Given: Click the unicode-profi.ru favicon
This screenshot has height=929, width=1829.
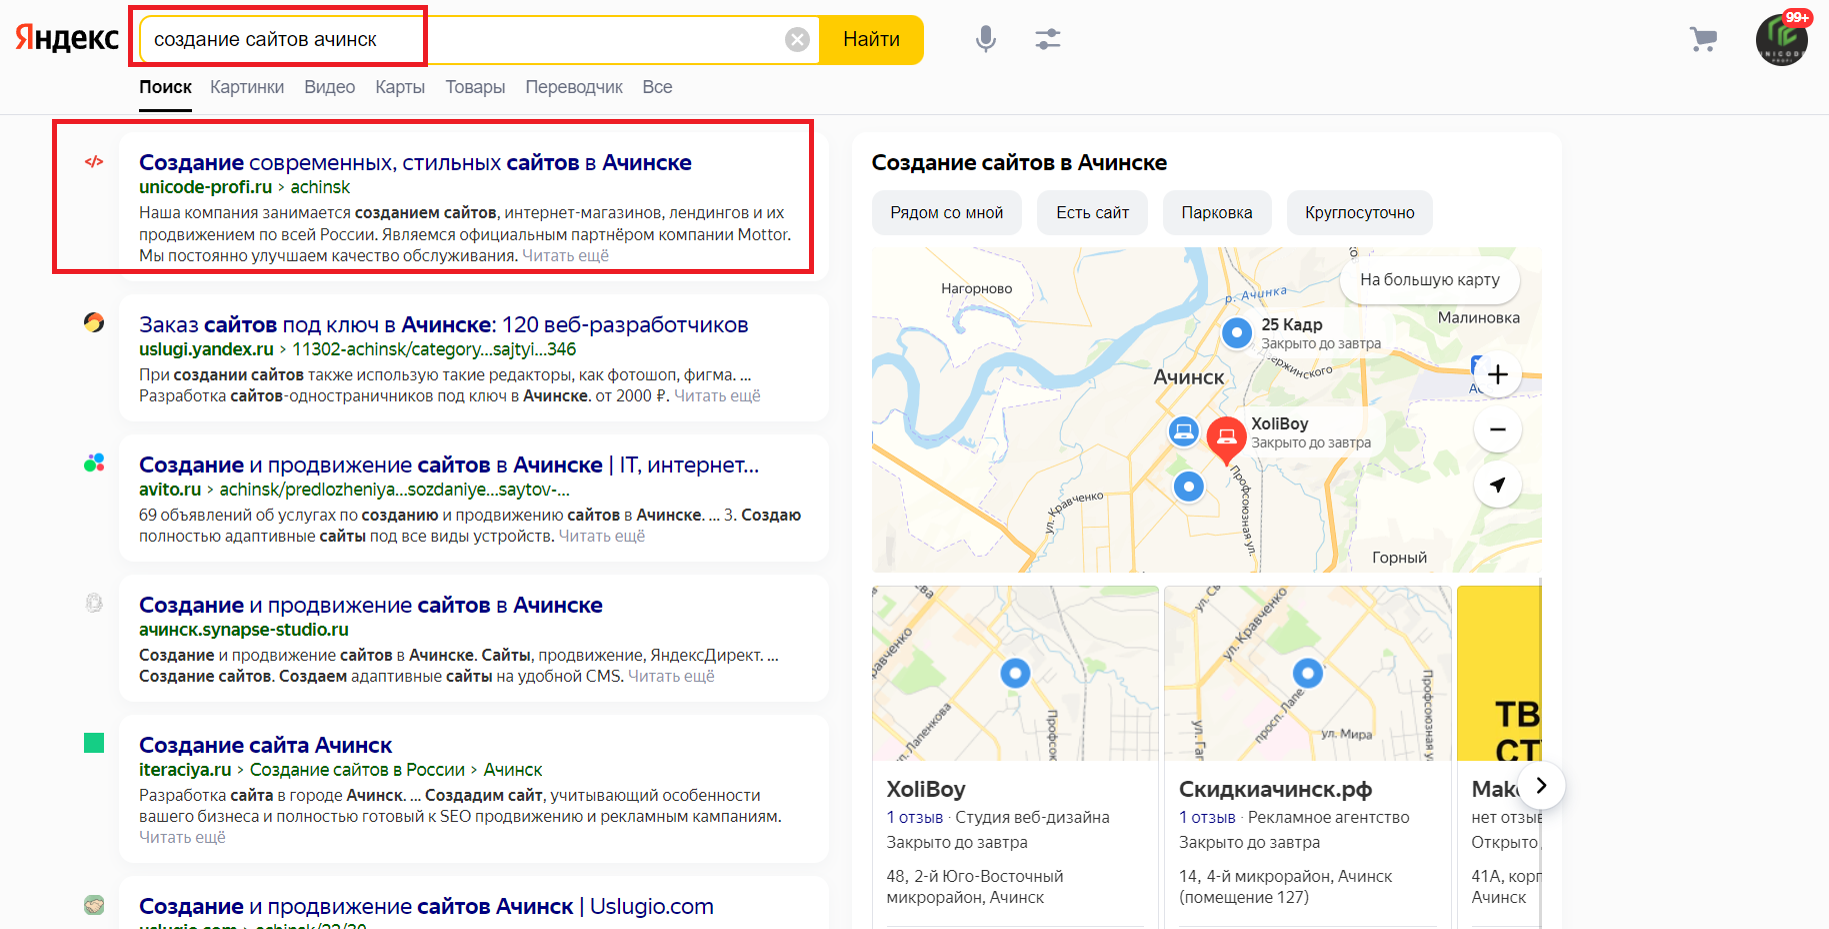Looking at the screenshot, I should pyautogui.click(x=94, y=161).
